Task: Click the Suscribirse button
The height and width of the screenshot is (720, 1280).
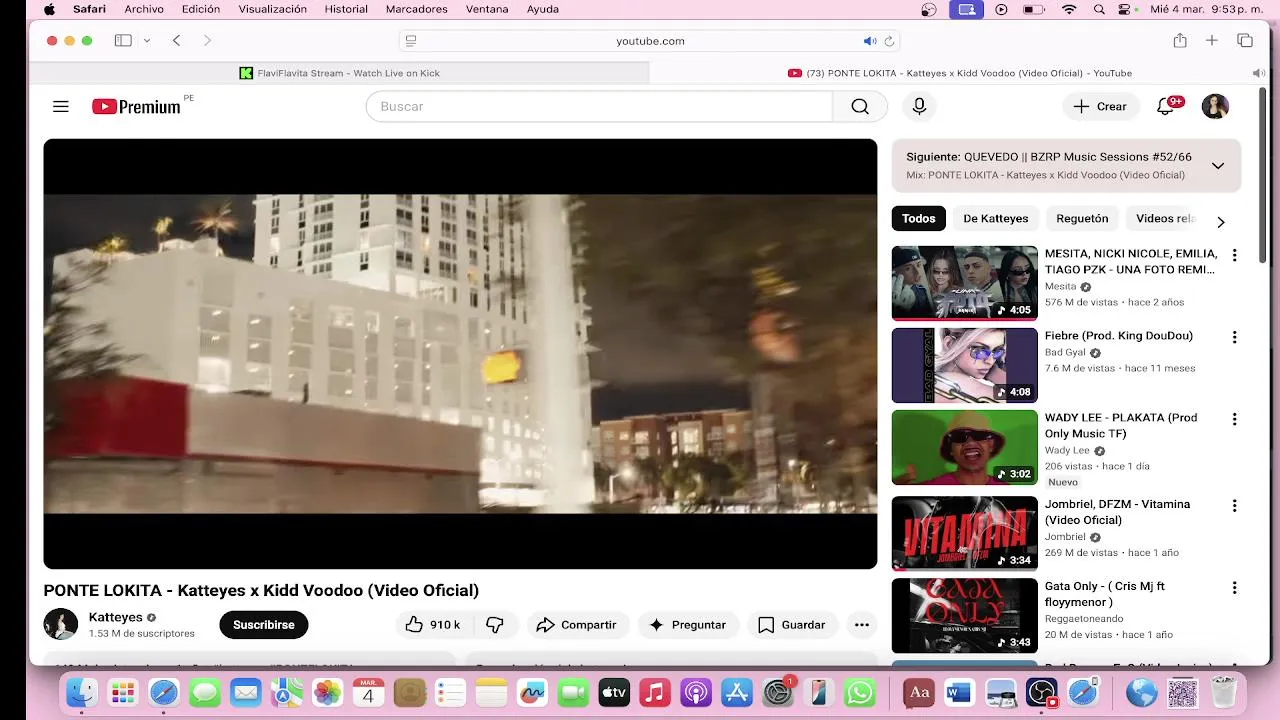Action: 264,625
